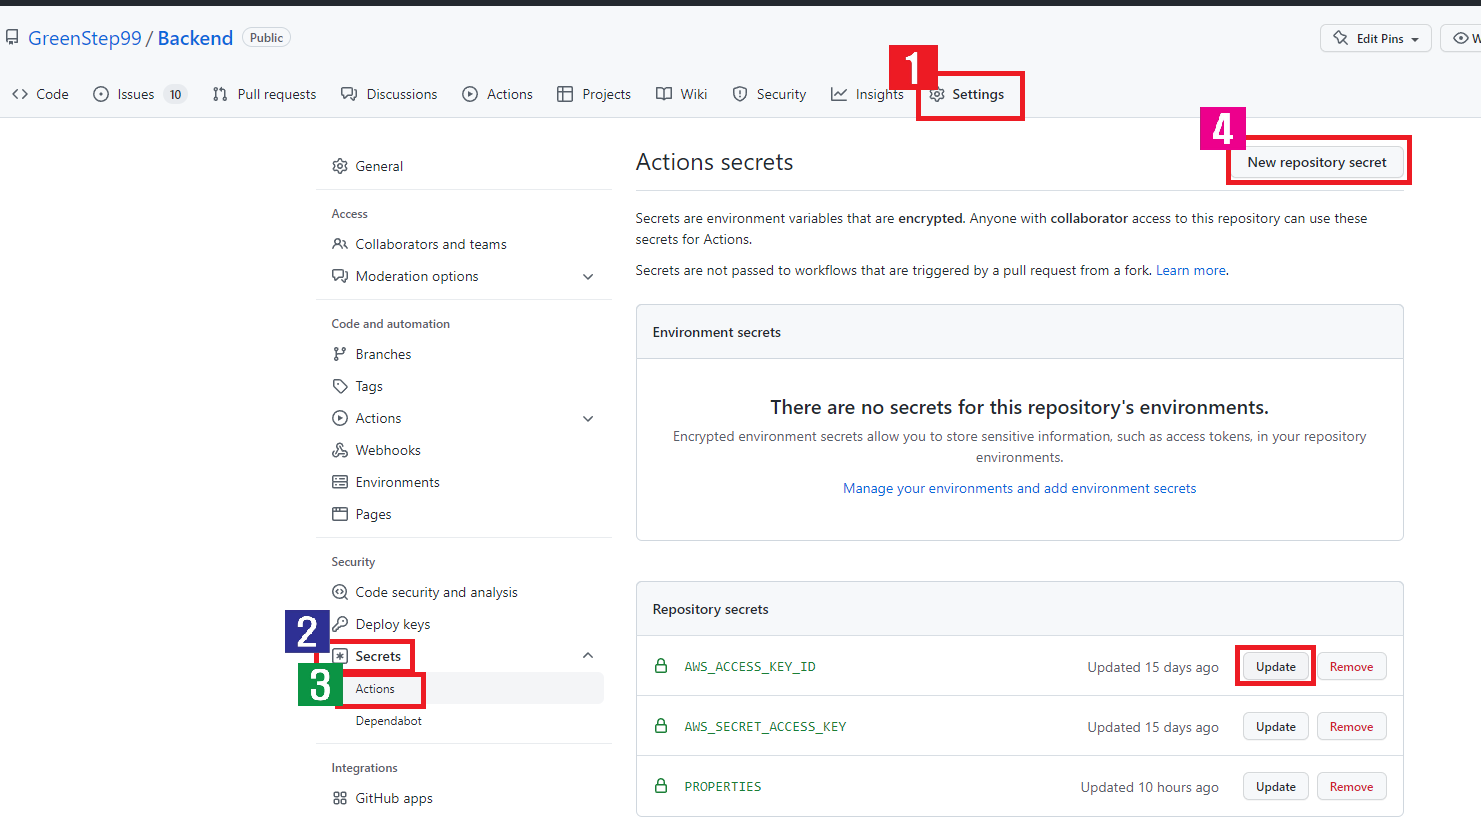This screenshot has width=1481, height=819.
Task: Open the Discussions tab
Action: point(389,94)
